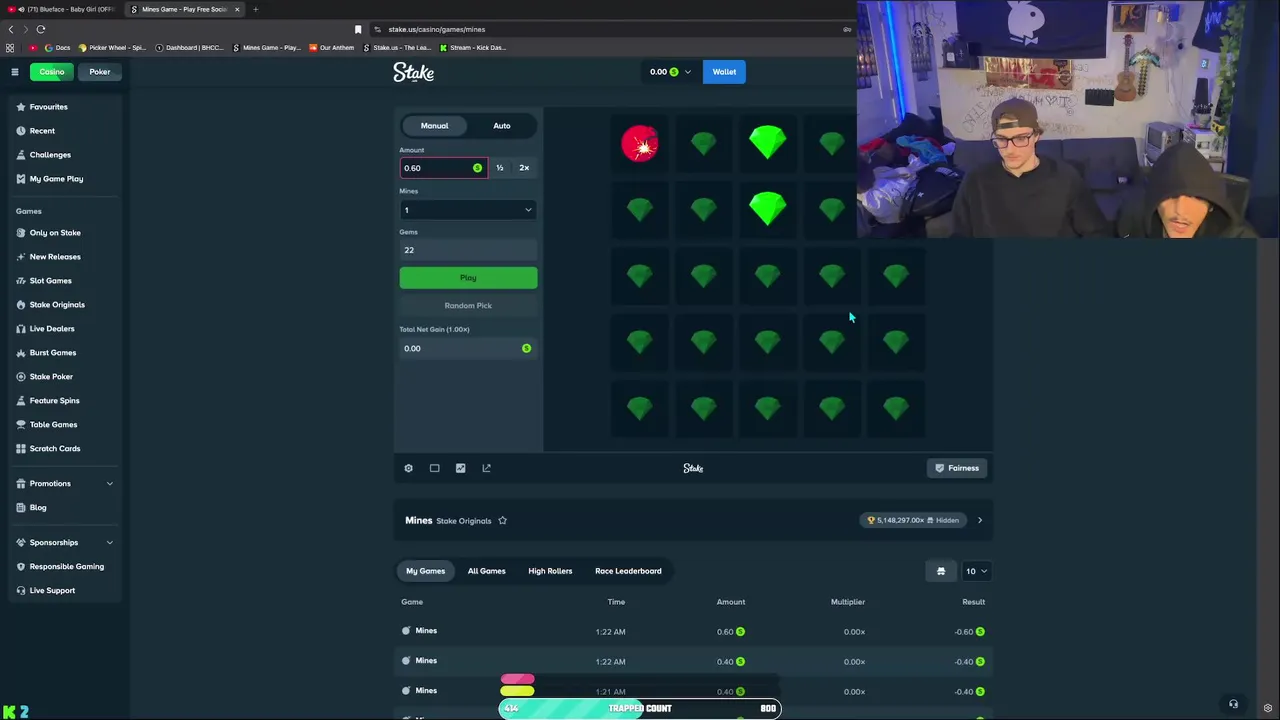Click the bright gem in the top row
1280x720 pixels.
click(x=768, y=143)
